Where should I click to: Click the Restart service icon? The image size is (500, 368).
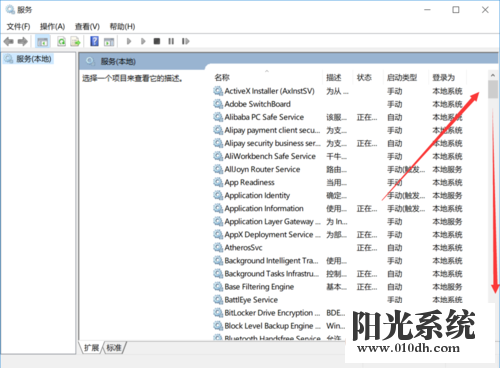186,41
